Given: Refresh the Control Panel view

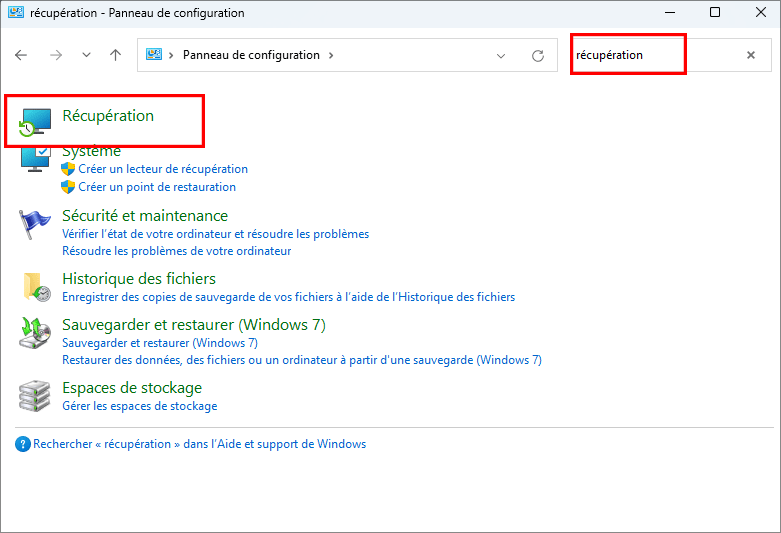Looking at the screenshot, I should pyautogui.click(x=537, y=56).
